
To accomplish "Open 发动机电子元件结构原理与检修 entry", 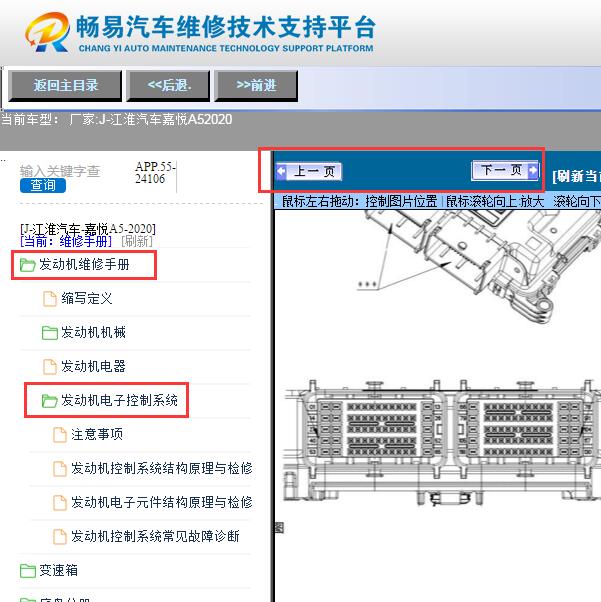I will [162, 502].
